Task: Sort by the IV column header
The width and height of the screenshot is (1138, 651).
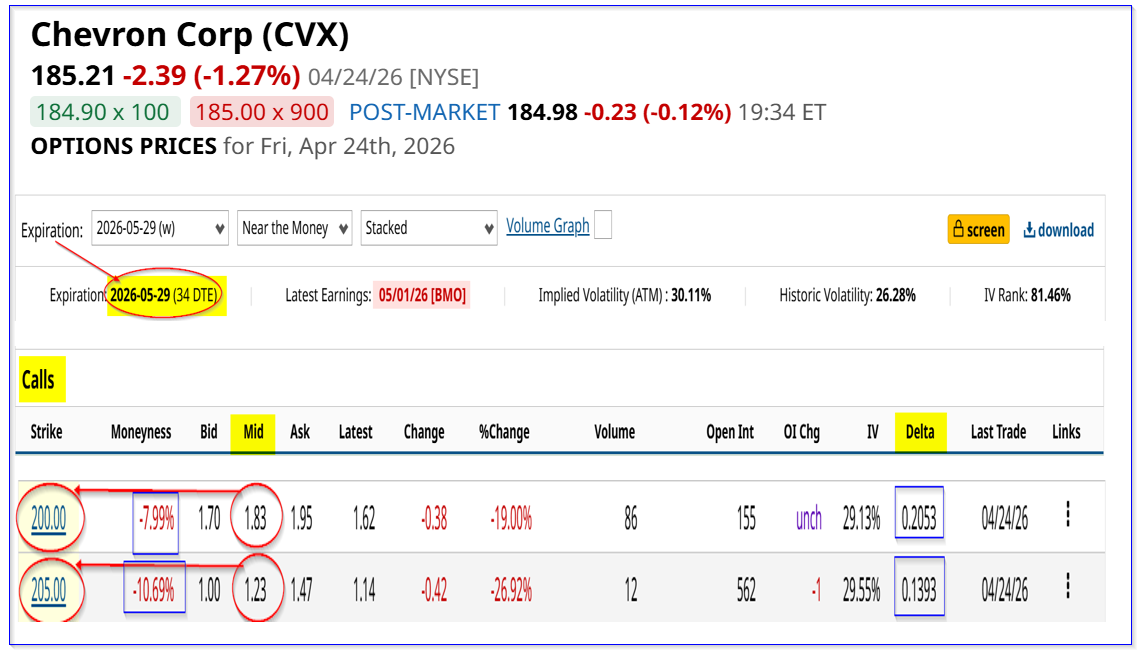Action: click(873, 432)
